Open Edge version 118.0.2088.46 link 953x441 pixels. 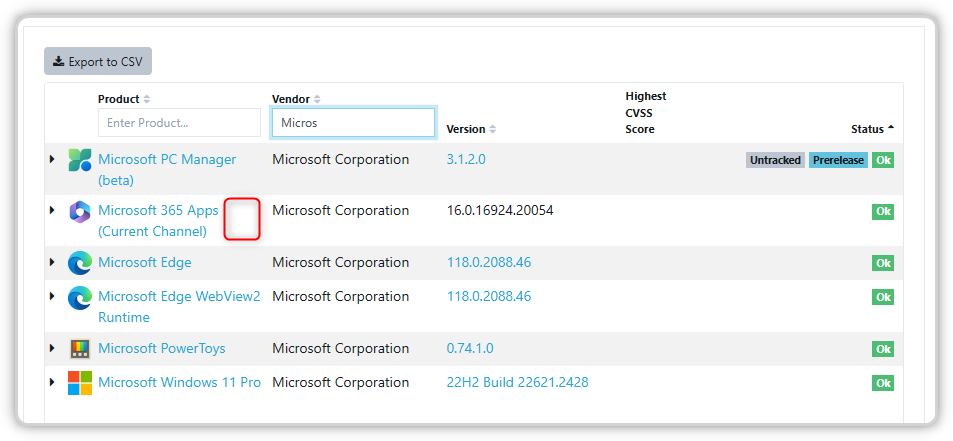tap(489, 262)
